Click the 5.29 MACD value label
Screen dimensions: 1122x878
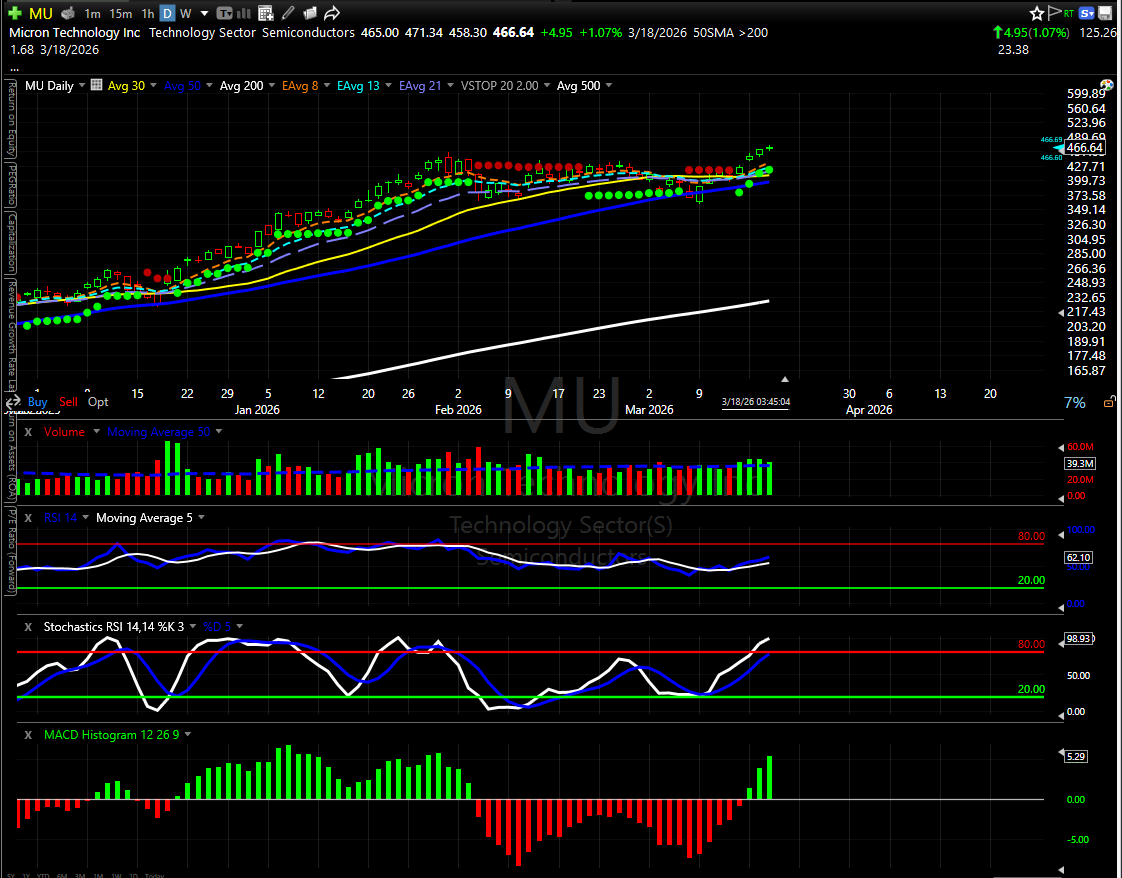tap(1076, 756)
